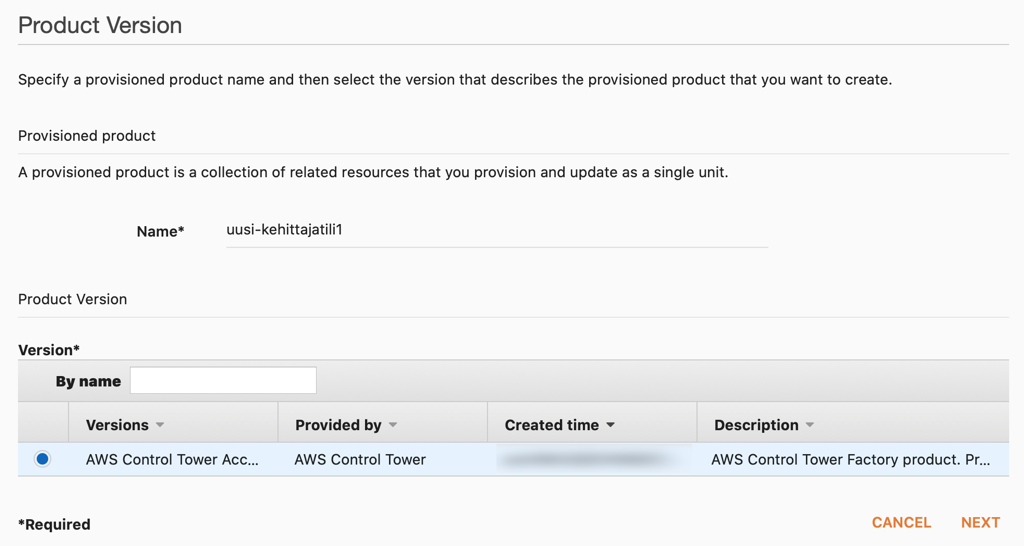Click the Description column sort arrow
The height and width of the screenshot is (546, 1024).
(x=810, y=425)
